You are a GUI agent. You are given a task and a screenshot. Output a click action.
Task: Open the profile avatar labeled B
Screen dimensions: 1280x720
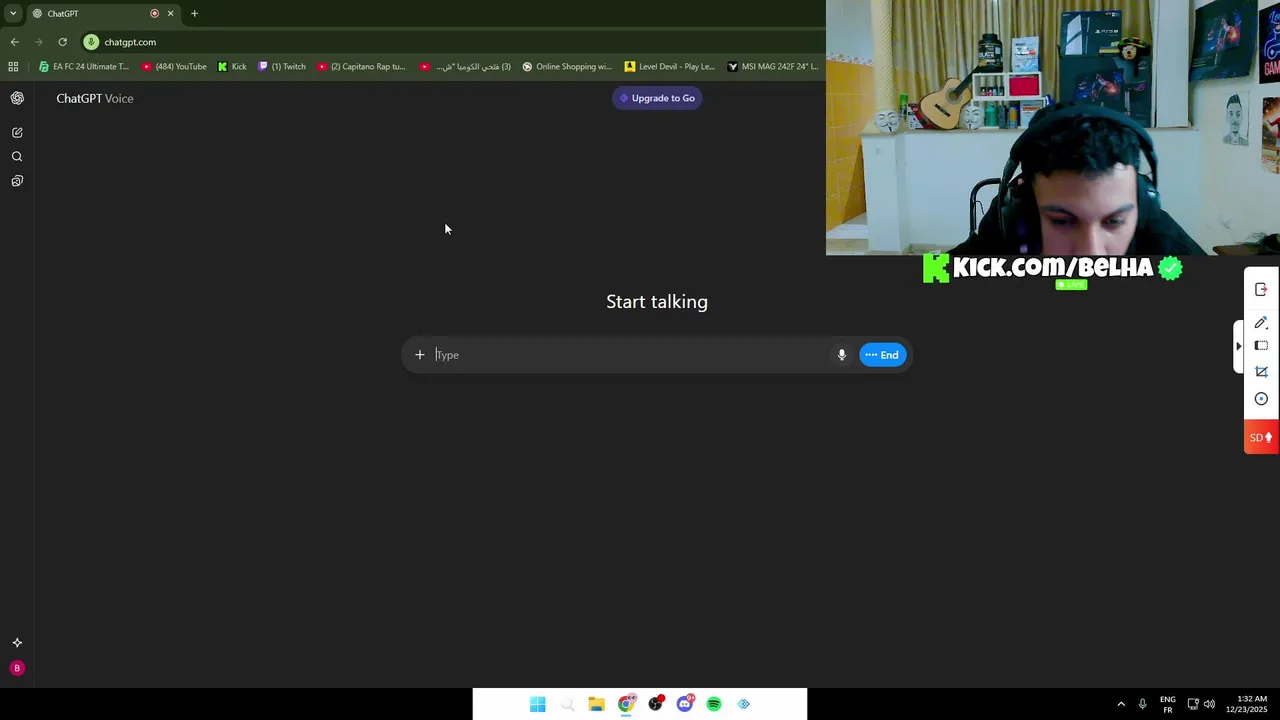(x=17, y=668)
